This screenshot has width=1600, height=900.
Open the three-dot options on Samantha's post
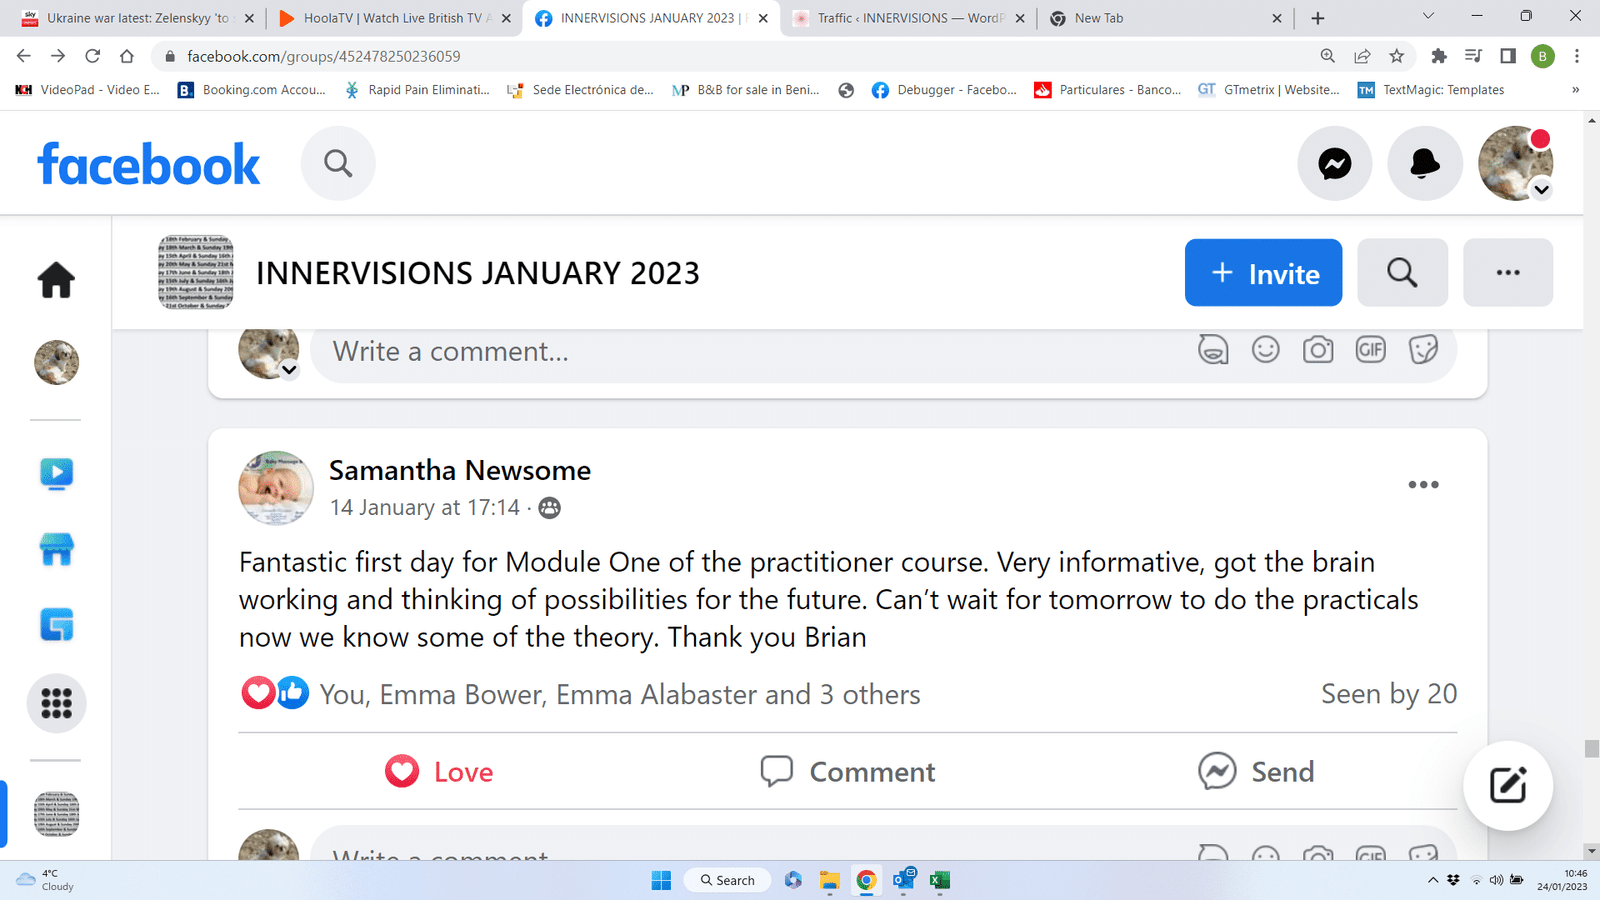1423,485
